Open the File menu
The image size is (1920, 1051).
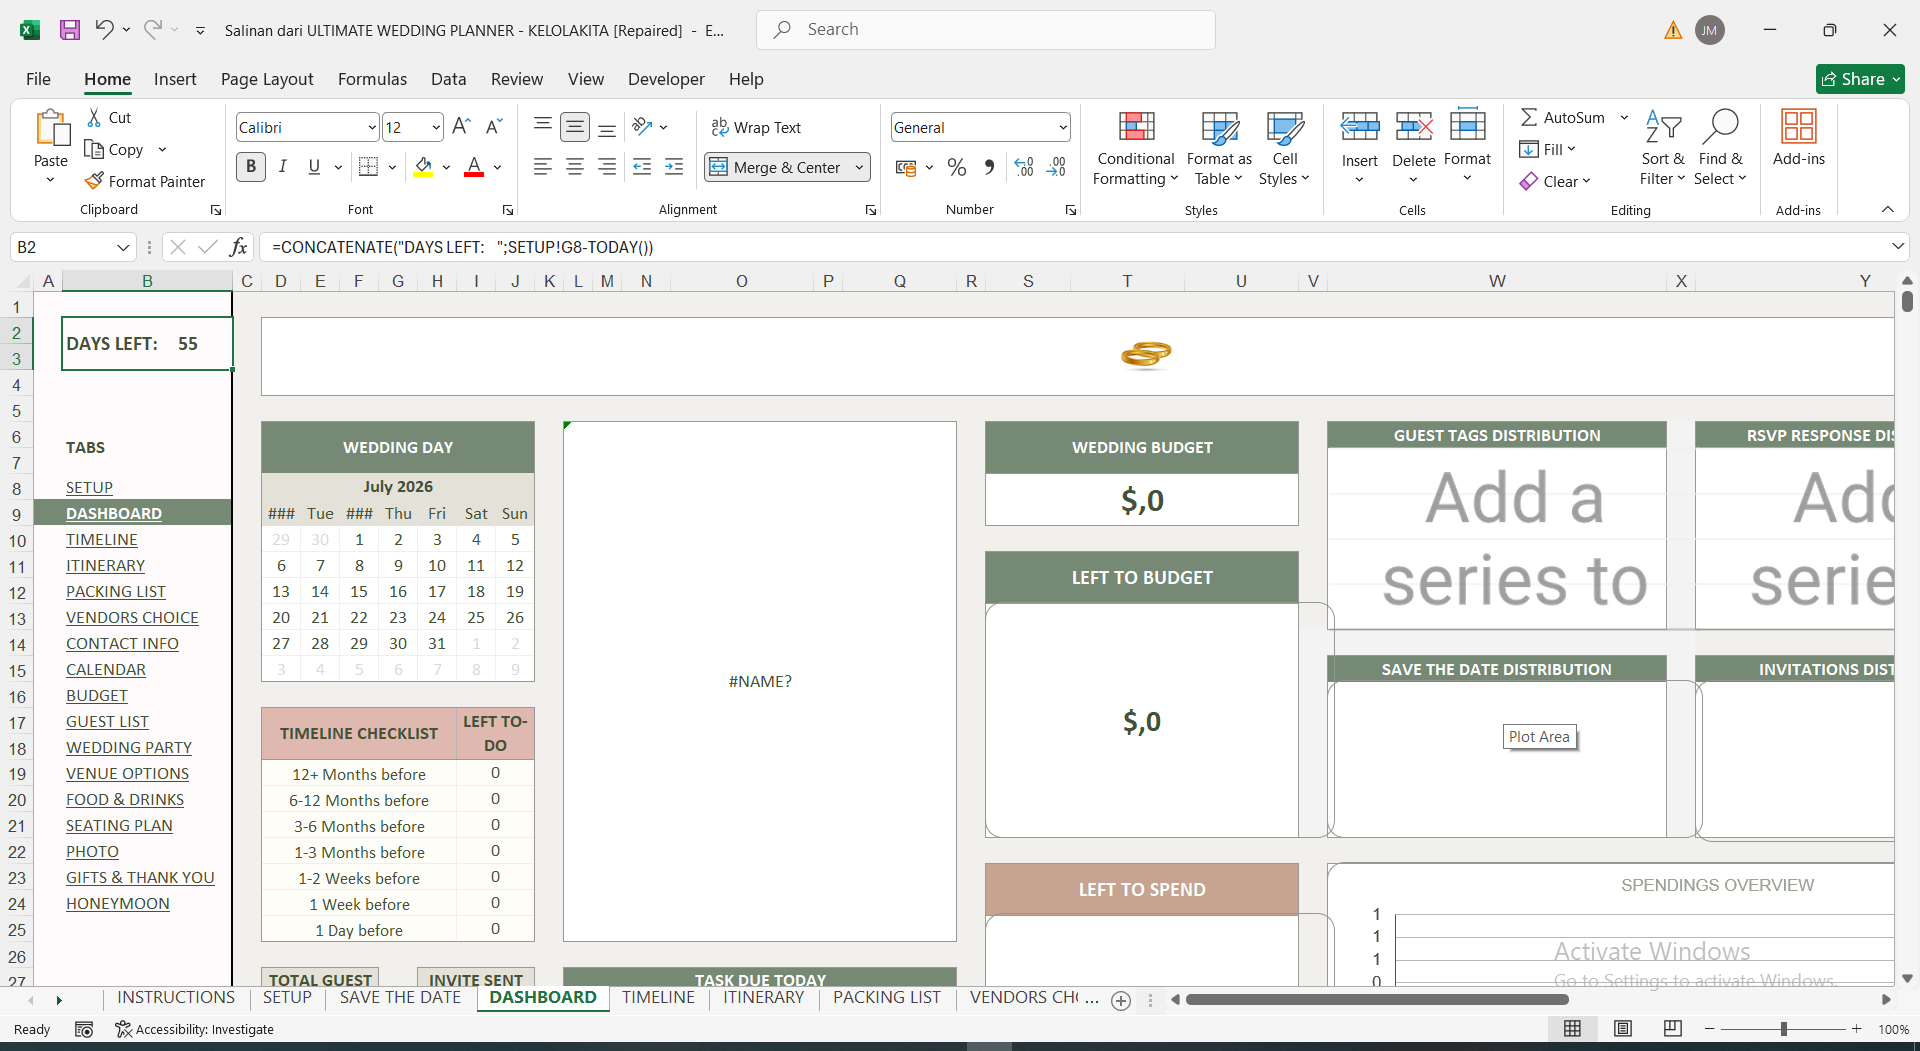pos(38,79)
